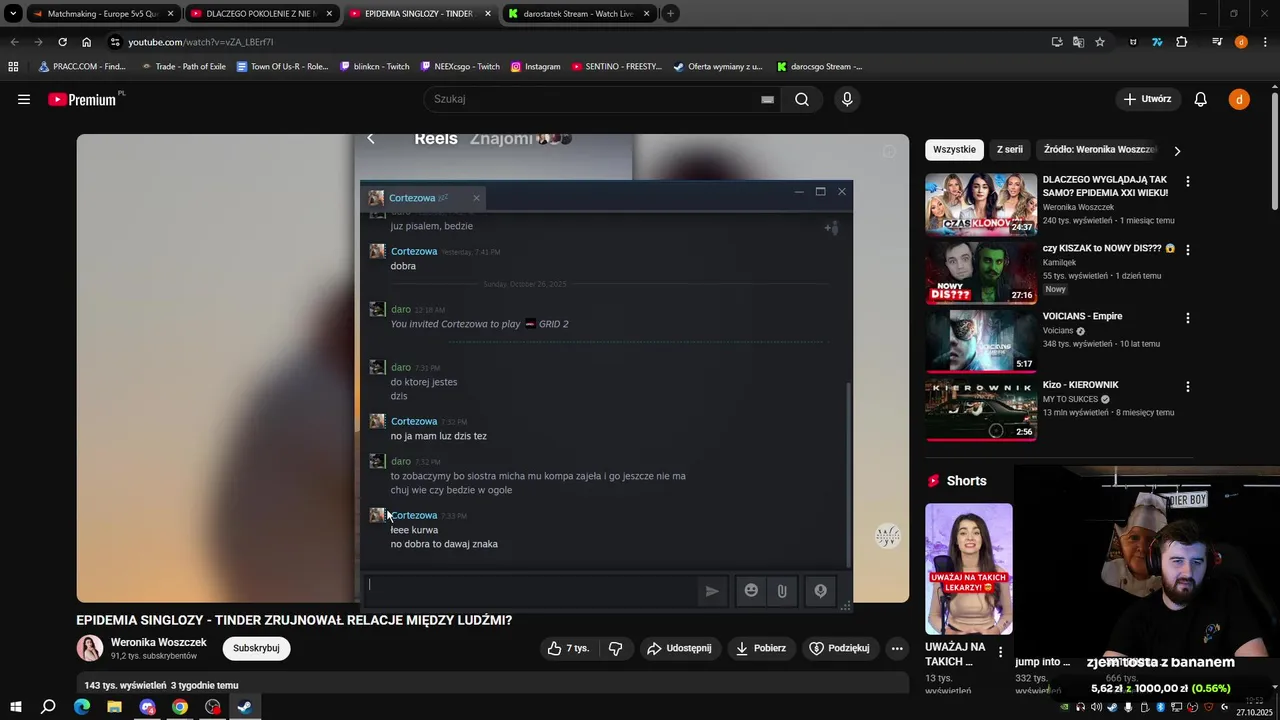1280x720 pixels.
Task: Click the Podziękuj thanks button
Action: [839, 648]
